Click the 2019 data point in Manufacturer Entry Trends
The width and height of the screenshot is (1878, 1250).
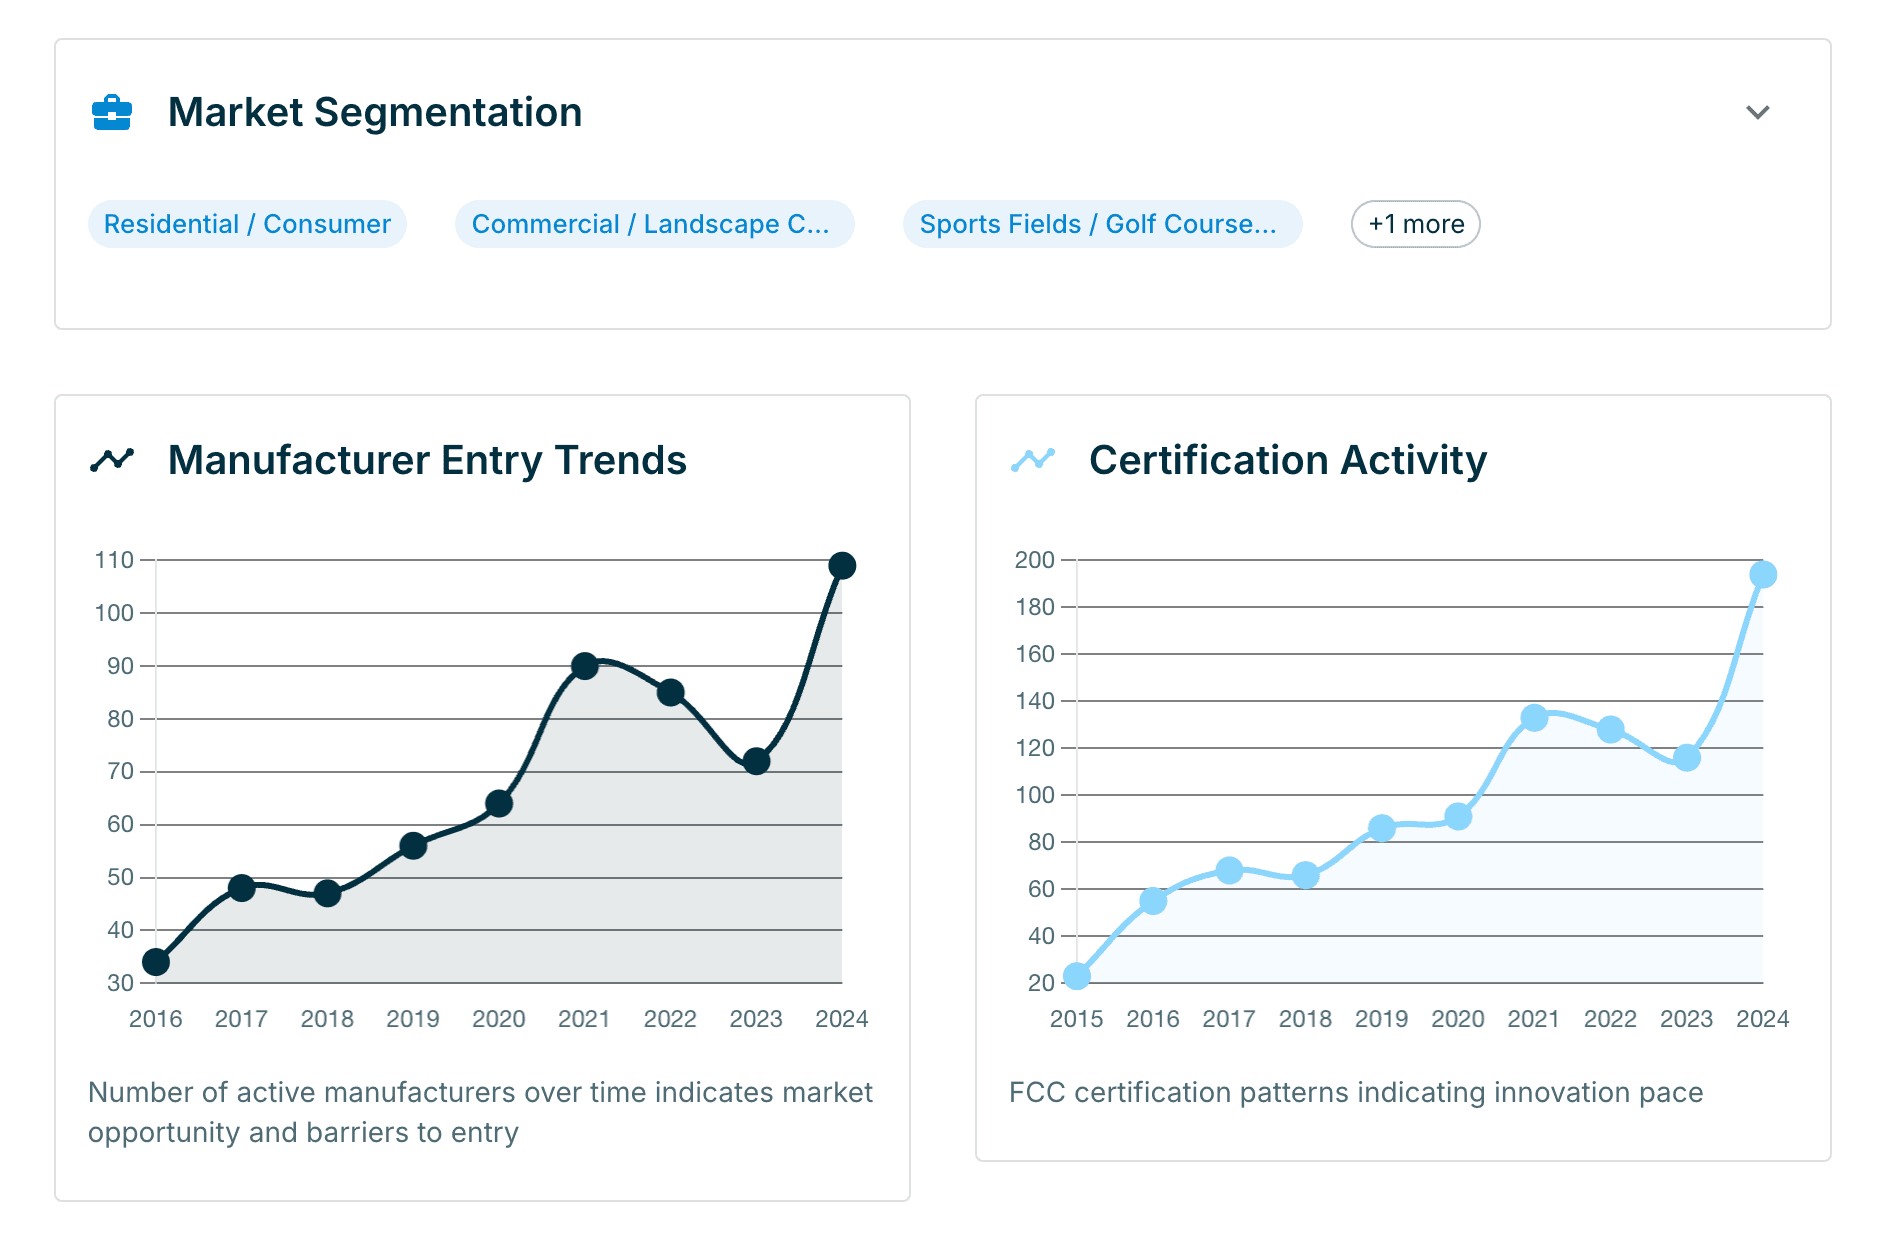(413, 846)
